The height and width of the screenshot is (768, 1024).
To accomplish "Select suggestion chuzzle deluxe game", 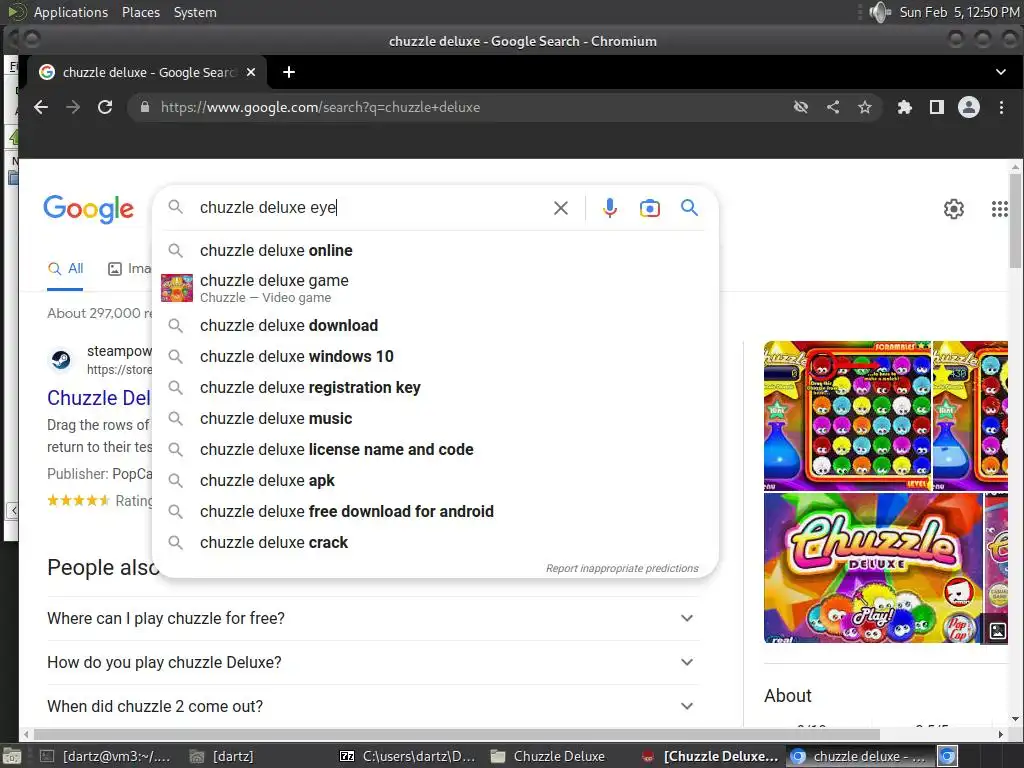I will point(435,288).
